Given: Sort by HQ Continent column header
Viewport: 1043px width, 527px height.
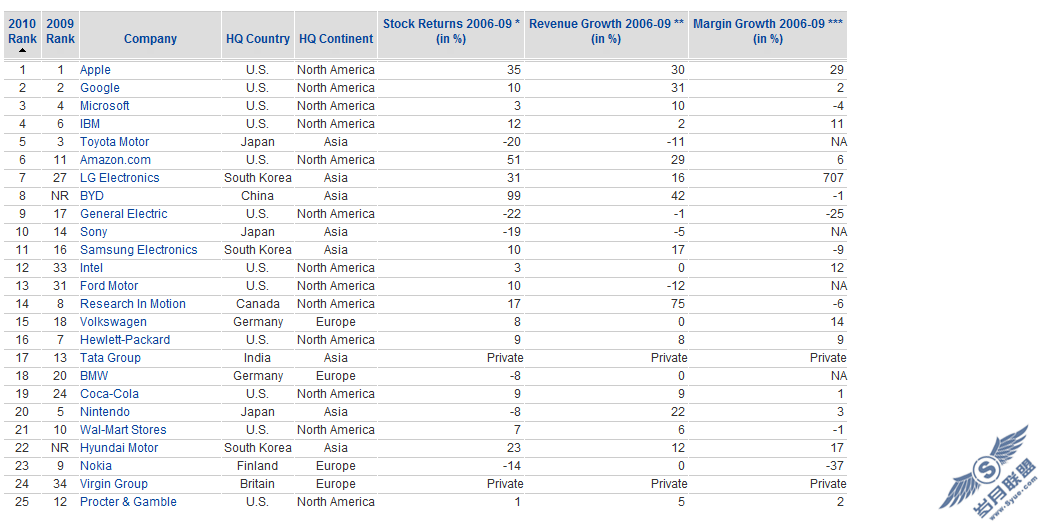Looking at the screenshot, I should [336, 39].
